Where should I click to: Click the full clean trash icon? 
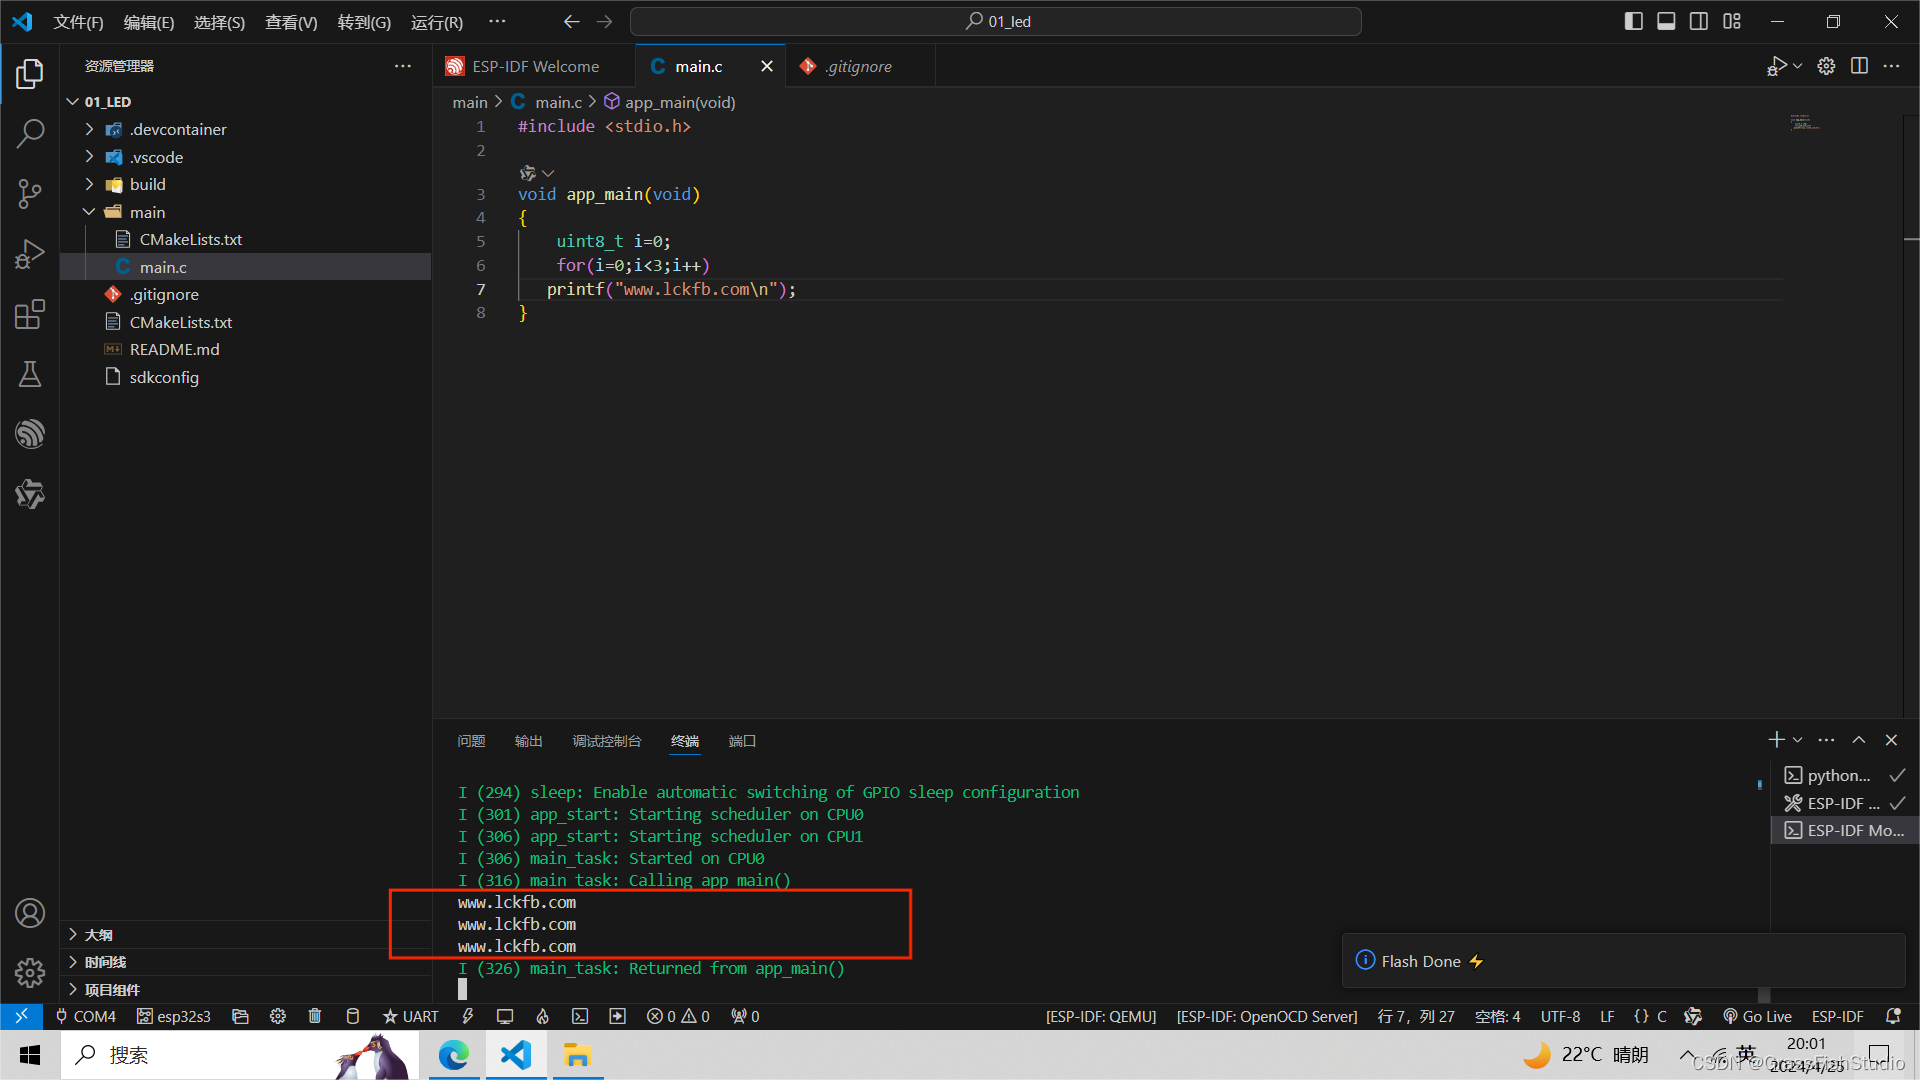[x=315, y=1016]
